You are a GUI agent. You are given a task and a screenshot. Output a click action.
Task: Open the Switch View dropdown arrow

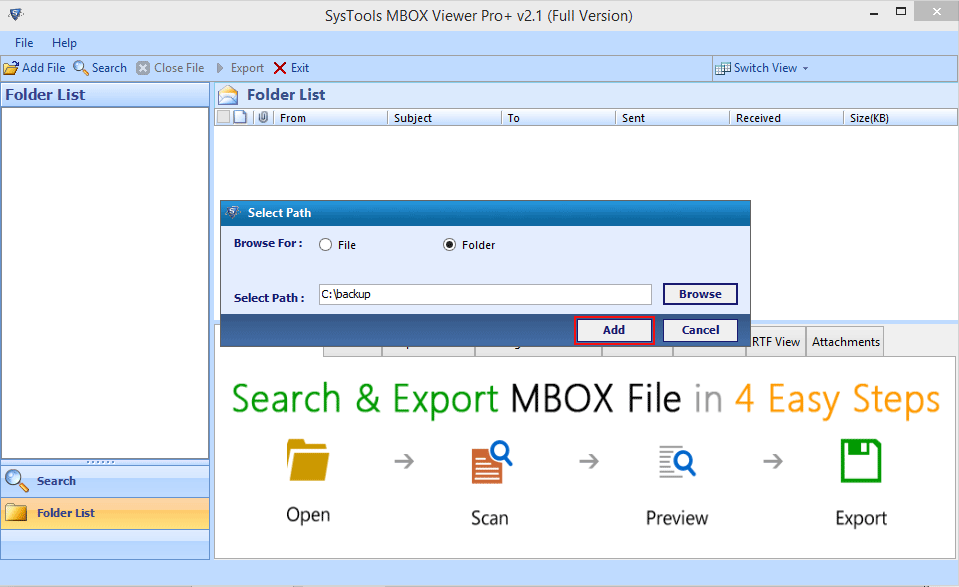[805, 68]
